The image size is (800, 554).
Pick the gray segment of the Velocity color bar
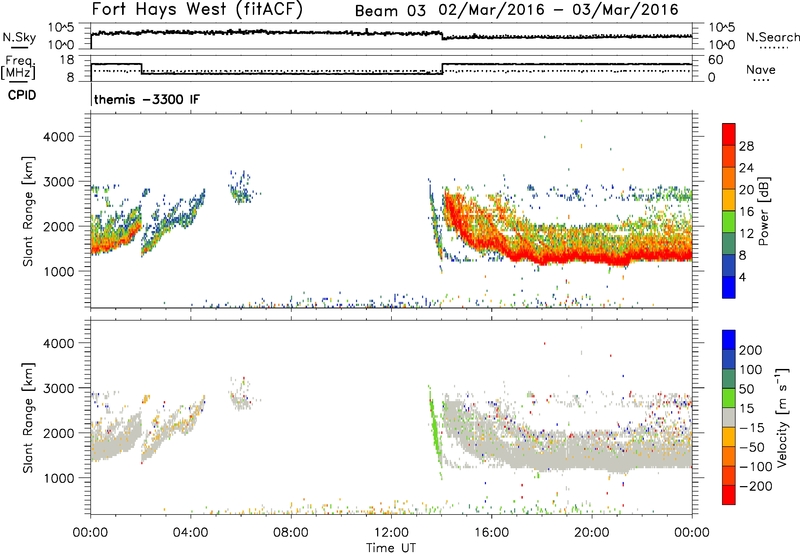click(x=729, y=417)
